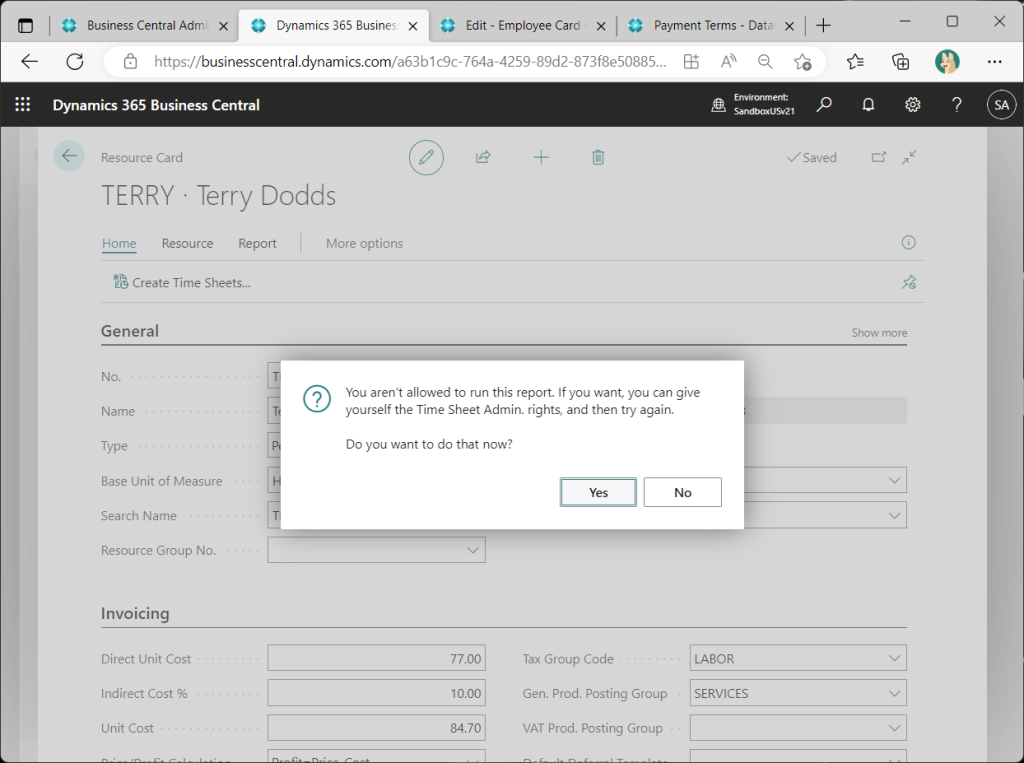Open the browser app available icon
Viewport: 1024px width, 763px height.
pos(691,61)
